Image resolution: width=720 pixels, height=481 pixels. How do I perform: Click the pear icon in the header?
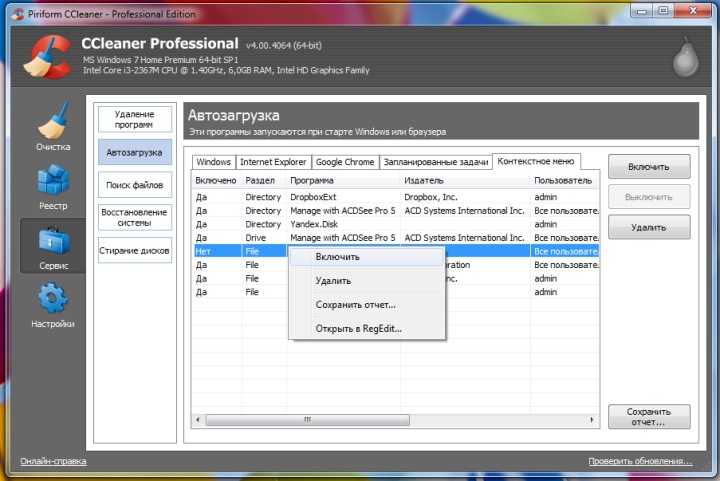(x=686, y=57)
